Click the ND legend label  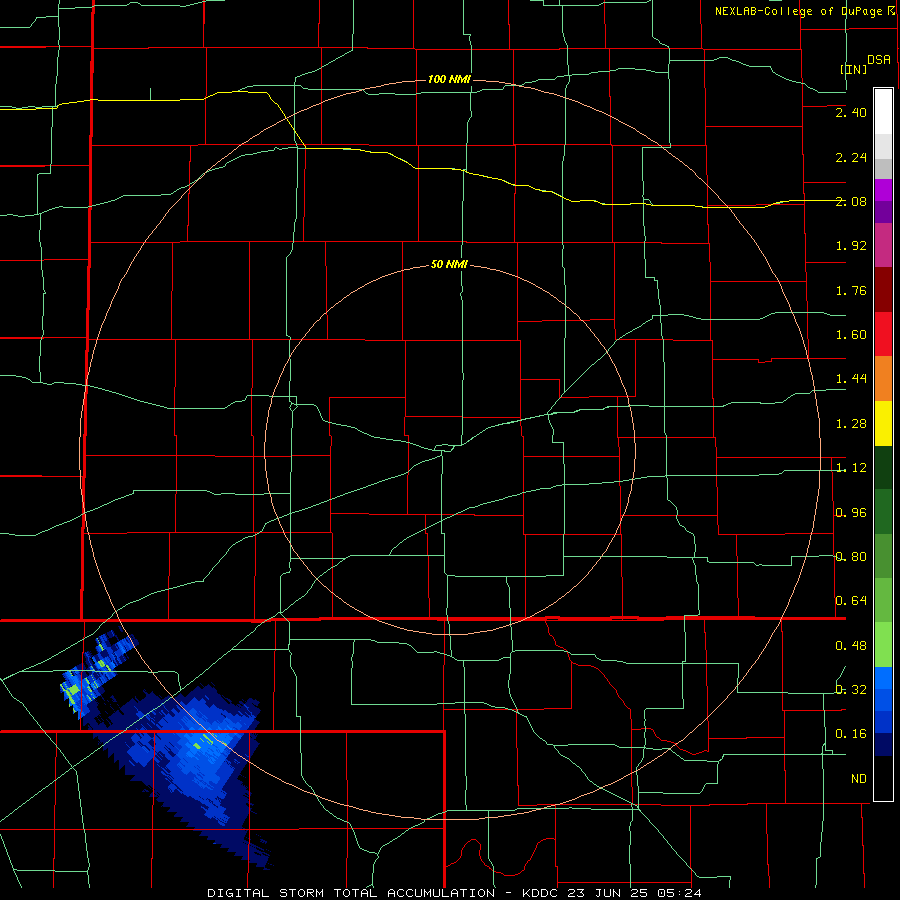click(859, 779)
